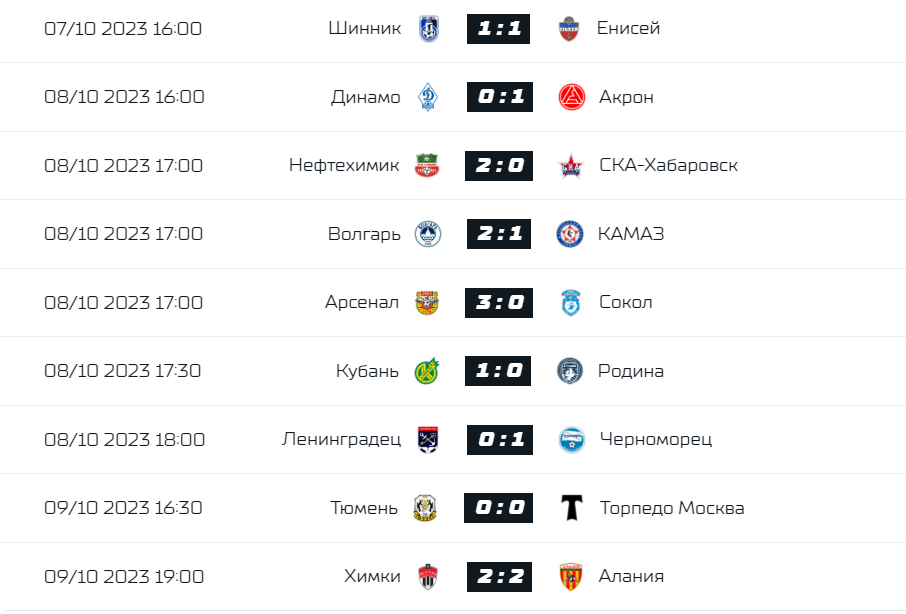The height and width of the screenshot is (614, 906).
Task: Click the SKA-Khabarovsk star logo
Action: pyautogui.click(x=570, y=165)
